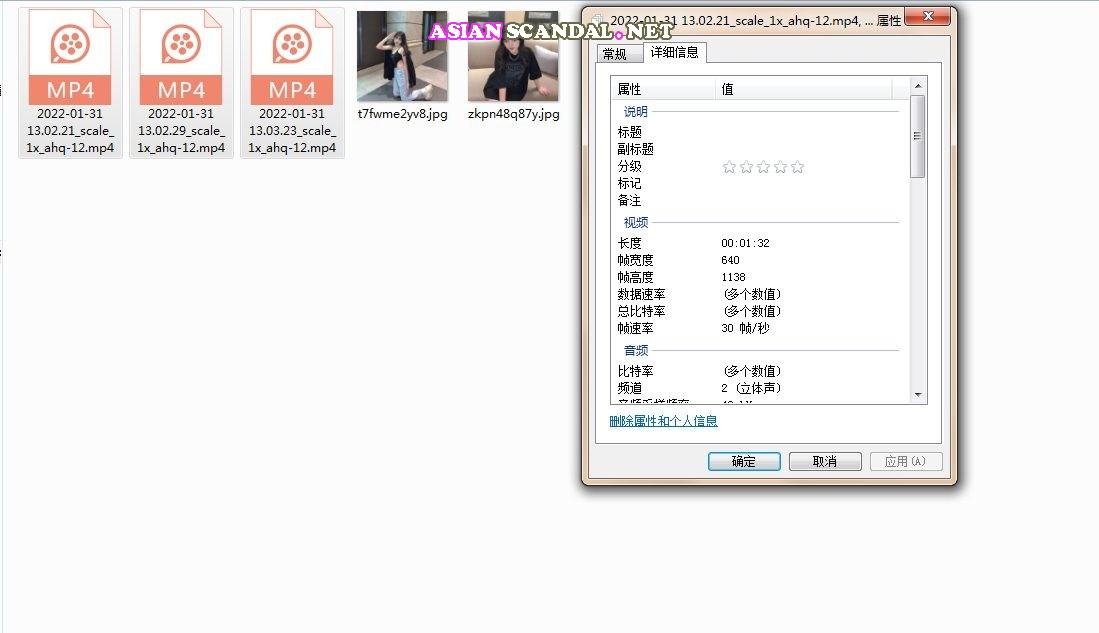The image size is (1099, 633).
Task: Click the 比特率 property row label
Action: [x=635, y=371]
